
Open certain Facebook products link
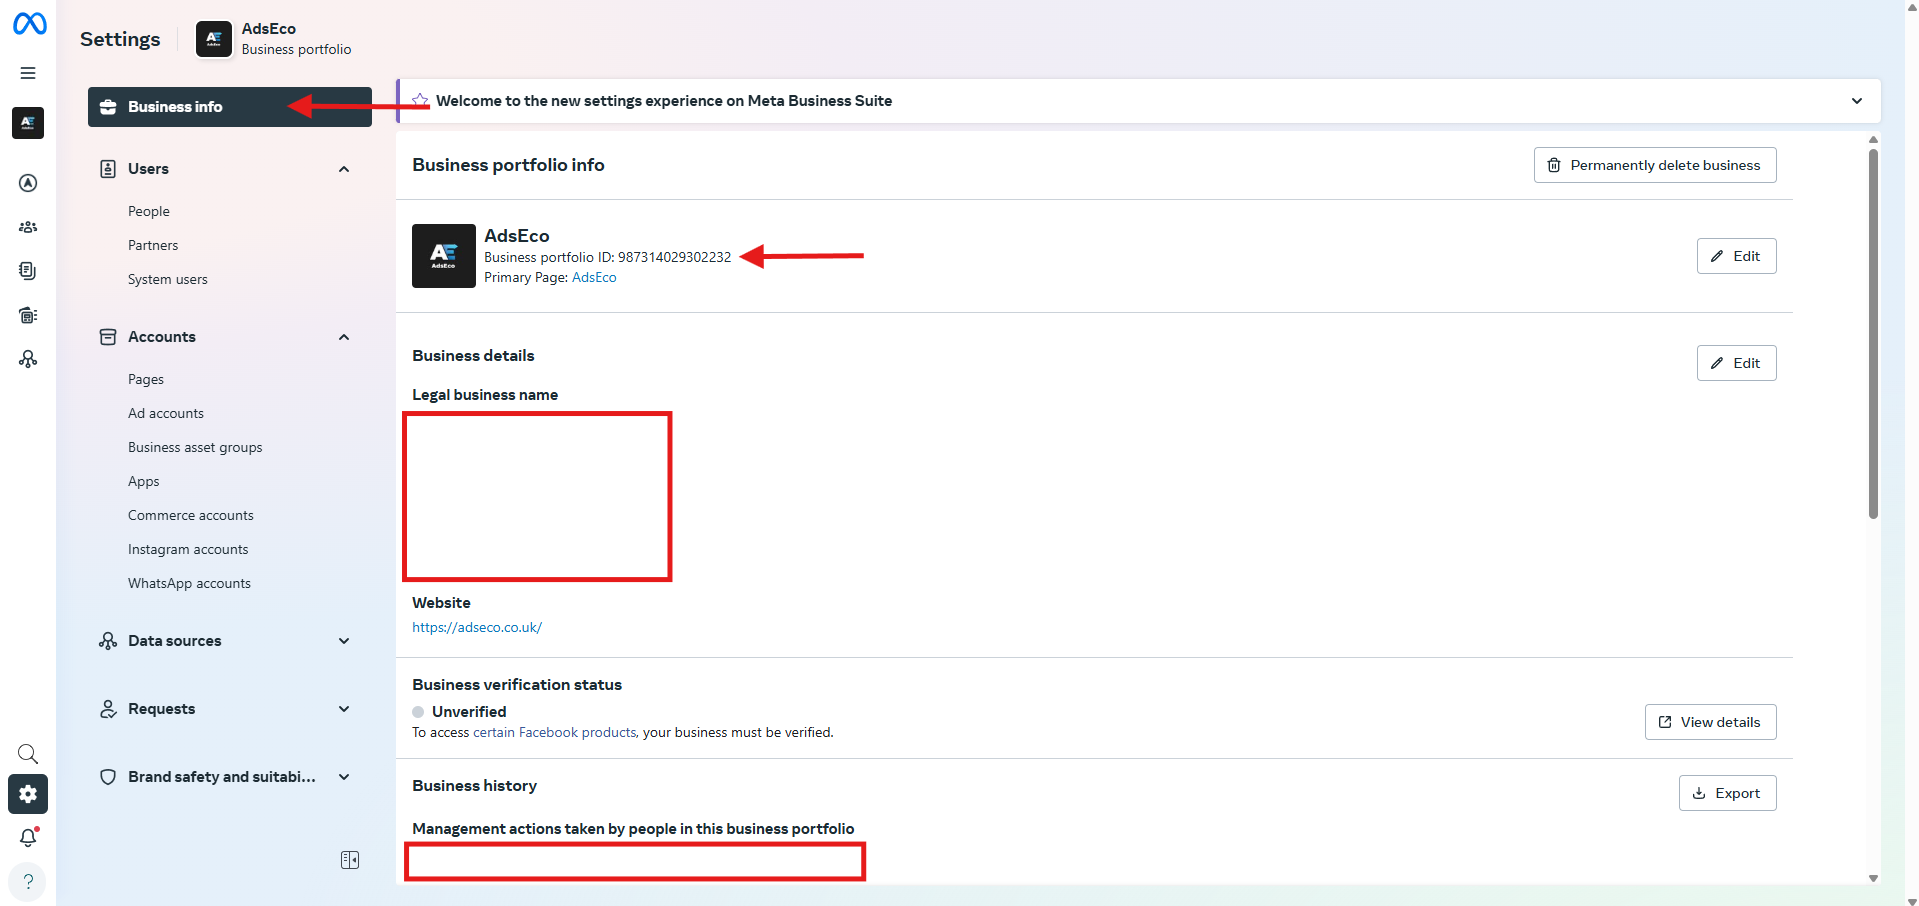click(554, 732)
